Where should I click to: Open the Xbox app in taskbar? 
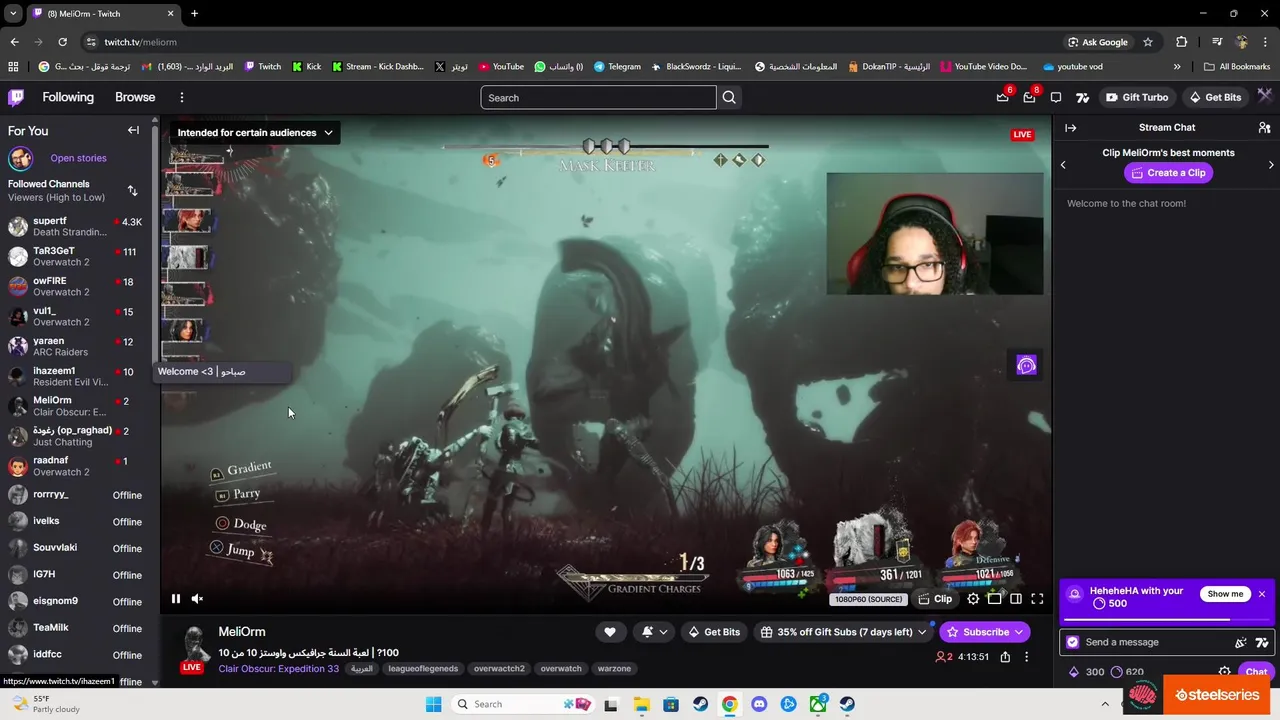pyautogui.click(x=818, y=704)
